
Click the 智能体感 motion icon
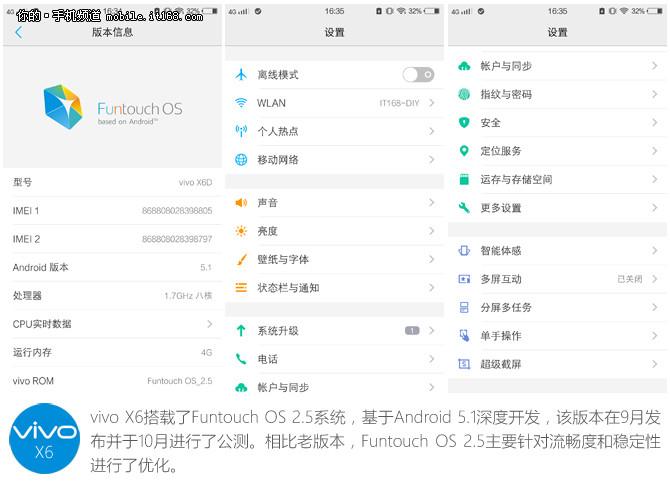[x=464, y=250]
